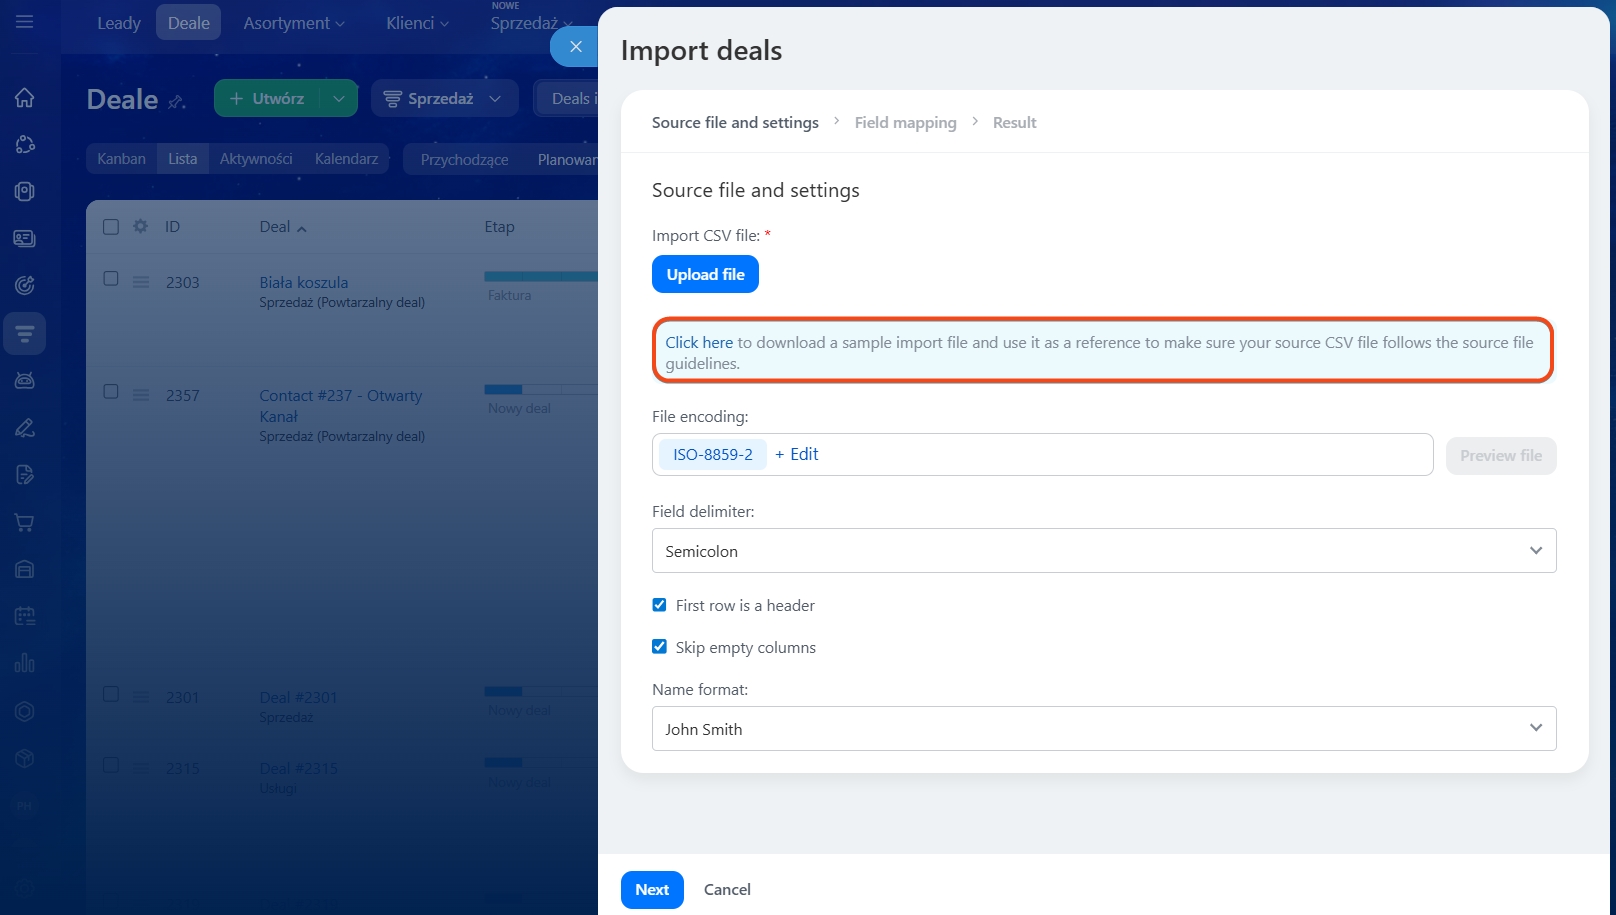The image size is (1616, 915).
Task: Click the shopping cart sidebar icon
Action: [x=25, y=522]
